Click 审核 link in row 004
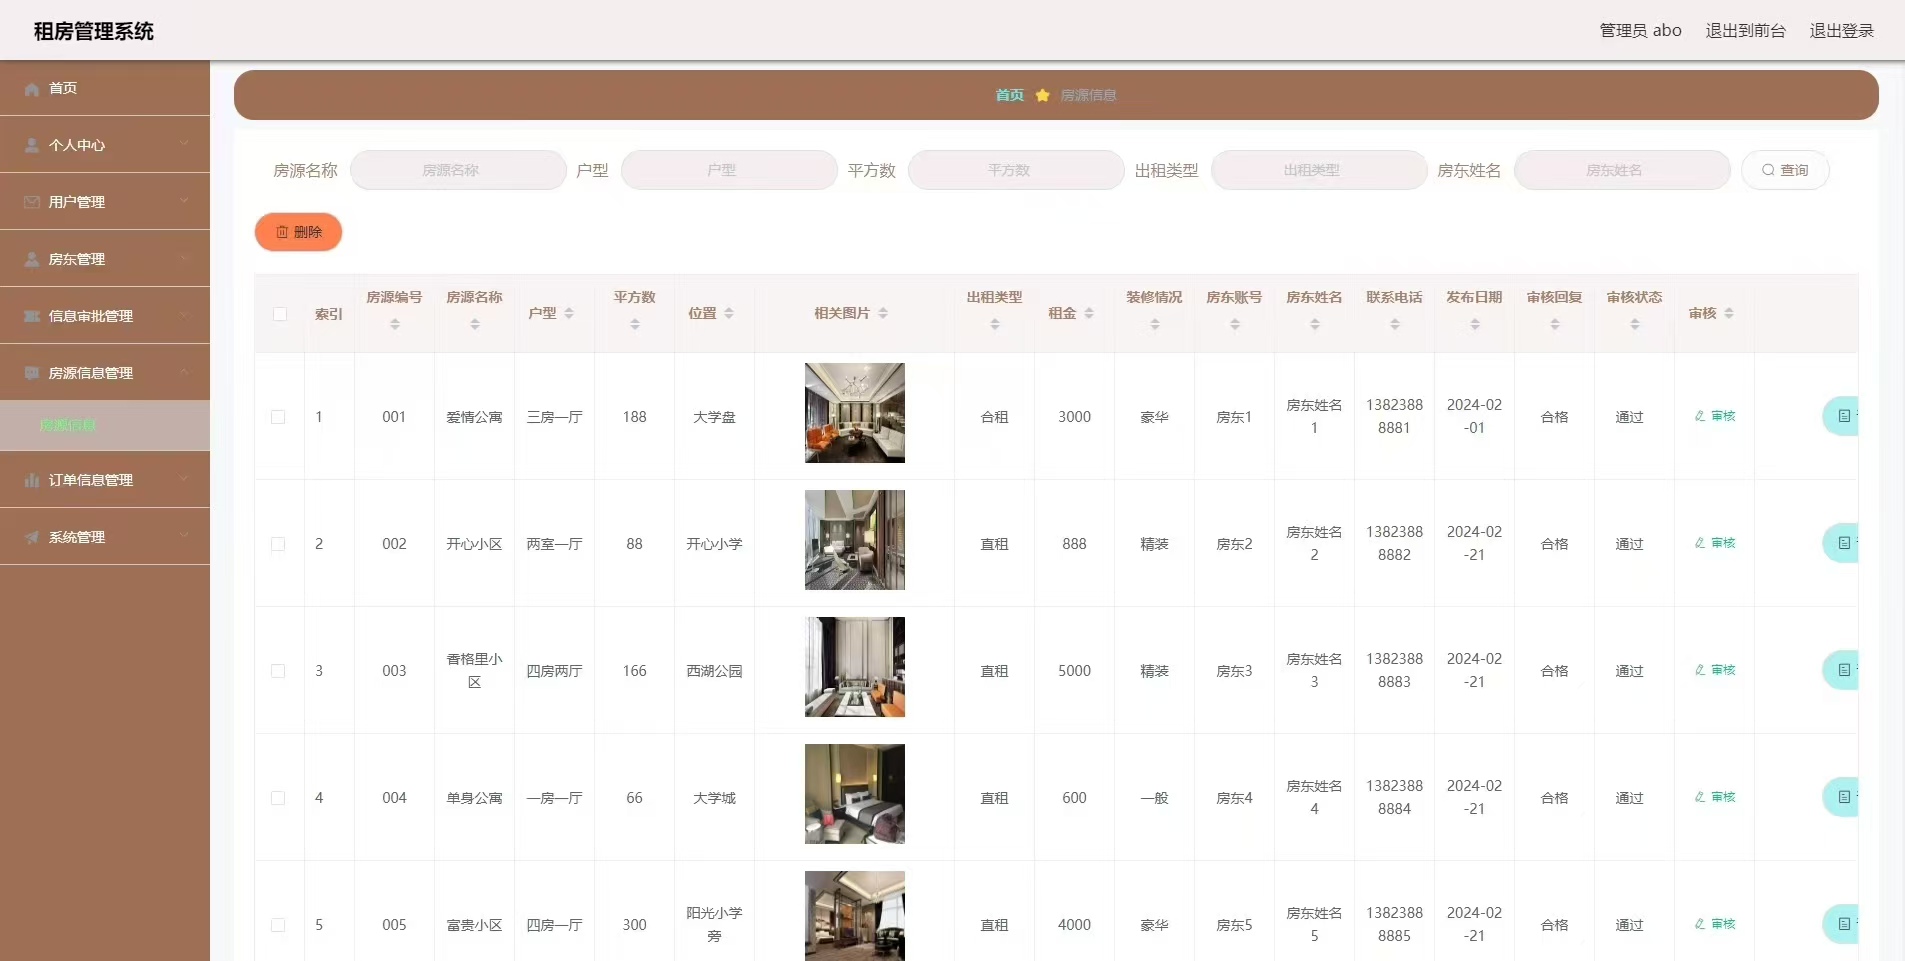This screenshot has width=1905, height=961. pyautogui.click(x=1715, y=797)
